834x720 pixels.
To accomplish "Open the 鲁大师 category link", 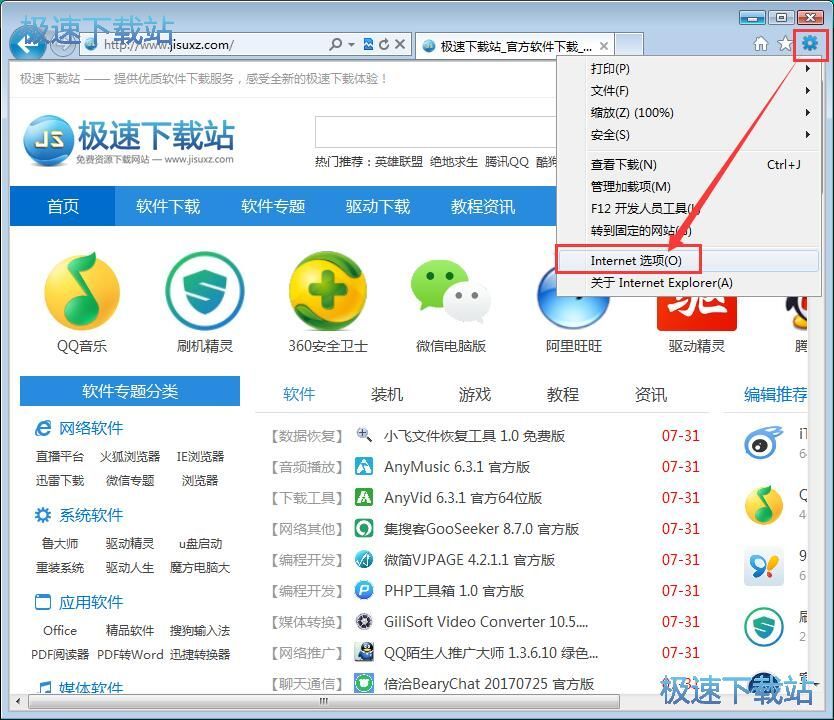I will (x=60, y=543).
